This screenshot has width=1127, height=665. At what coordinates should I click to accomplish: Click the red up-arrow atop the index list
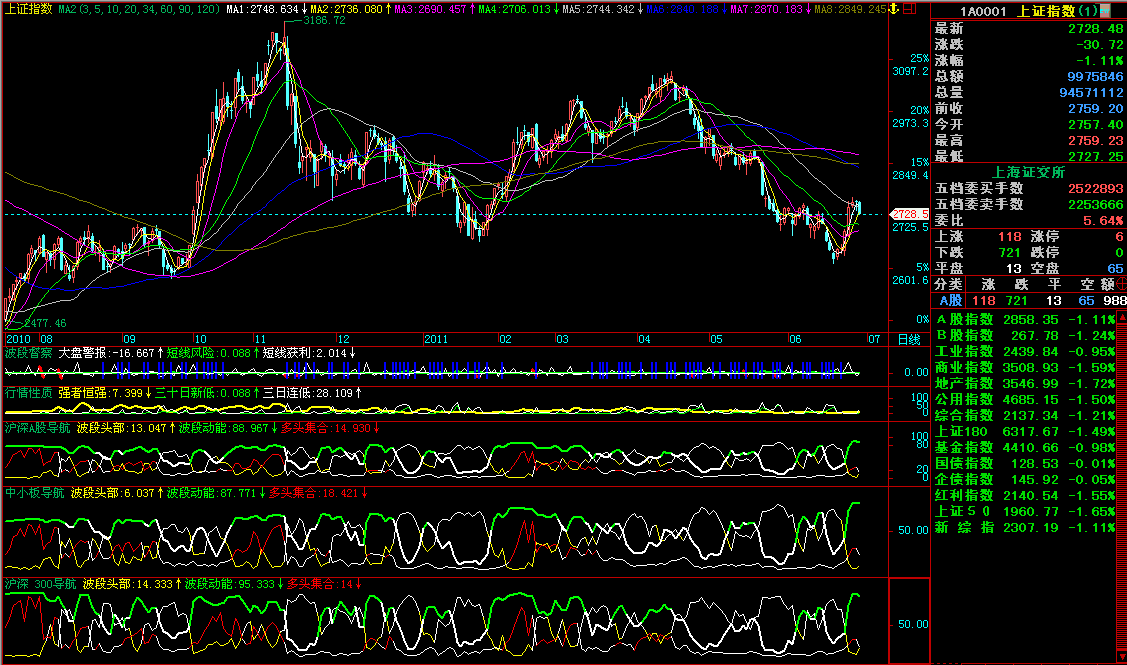(1121, 318)
